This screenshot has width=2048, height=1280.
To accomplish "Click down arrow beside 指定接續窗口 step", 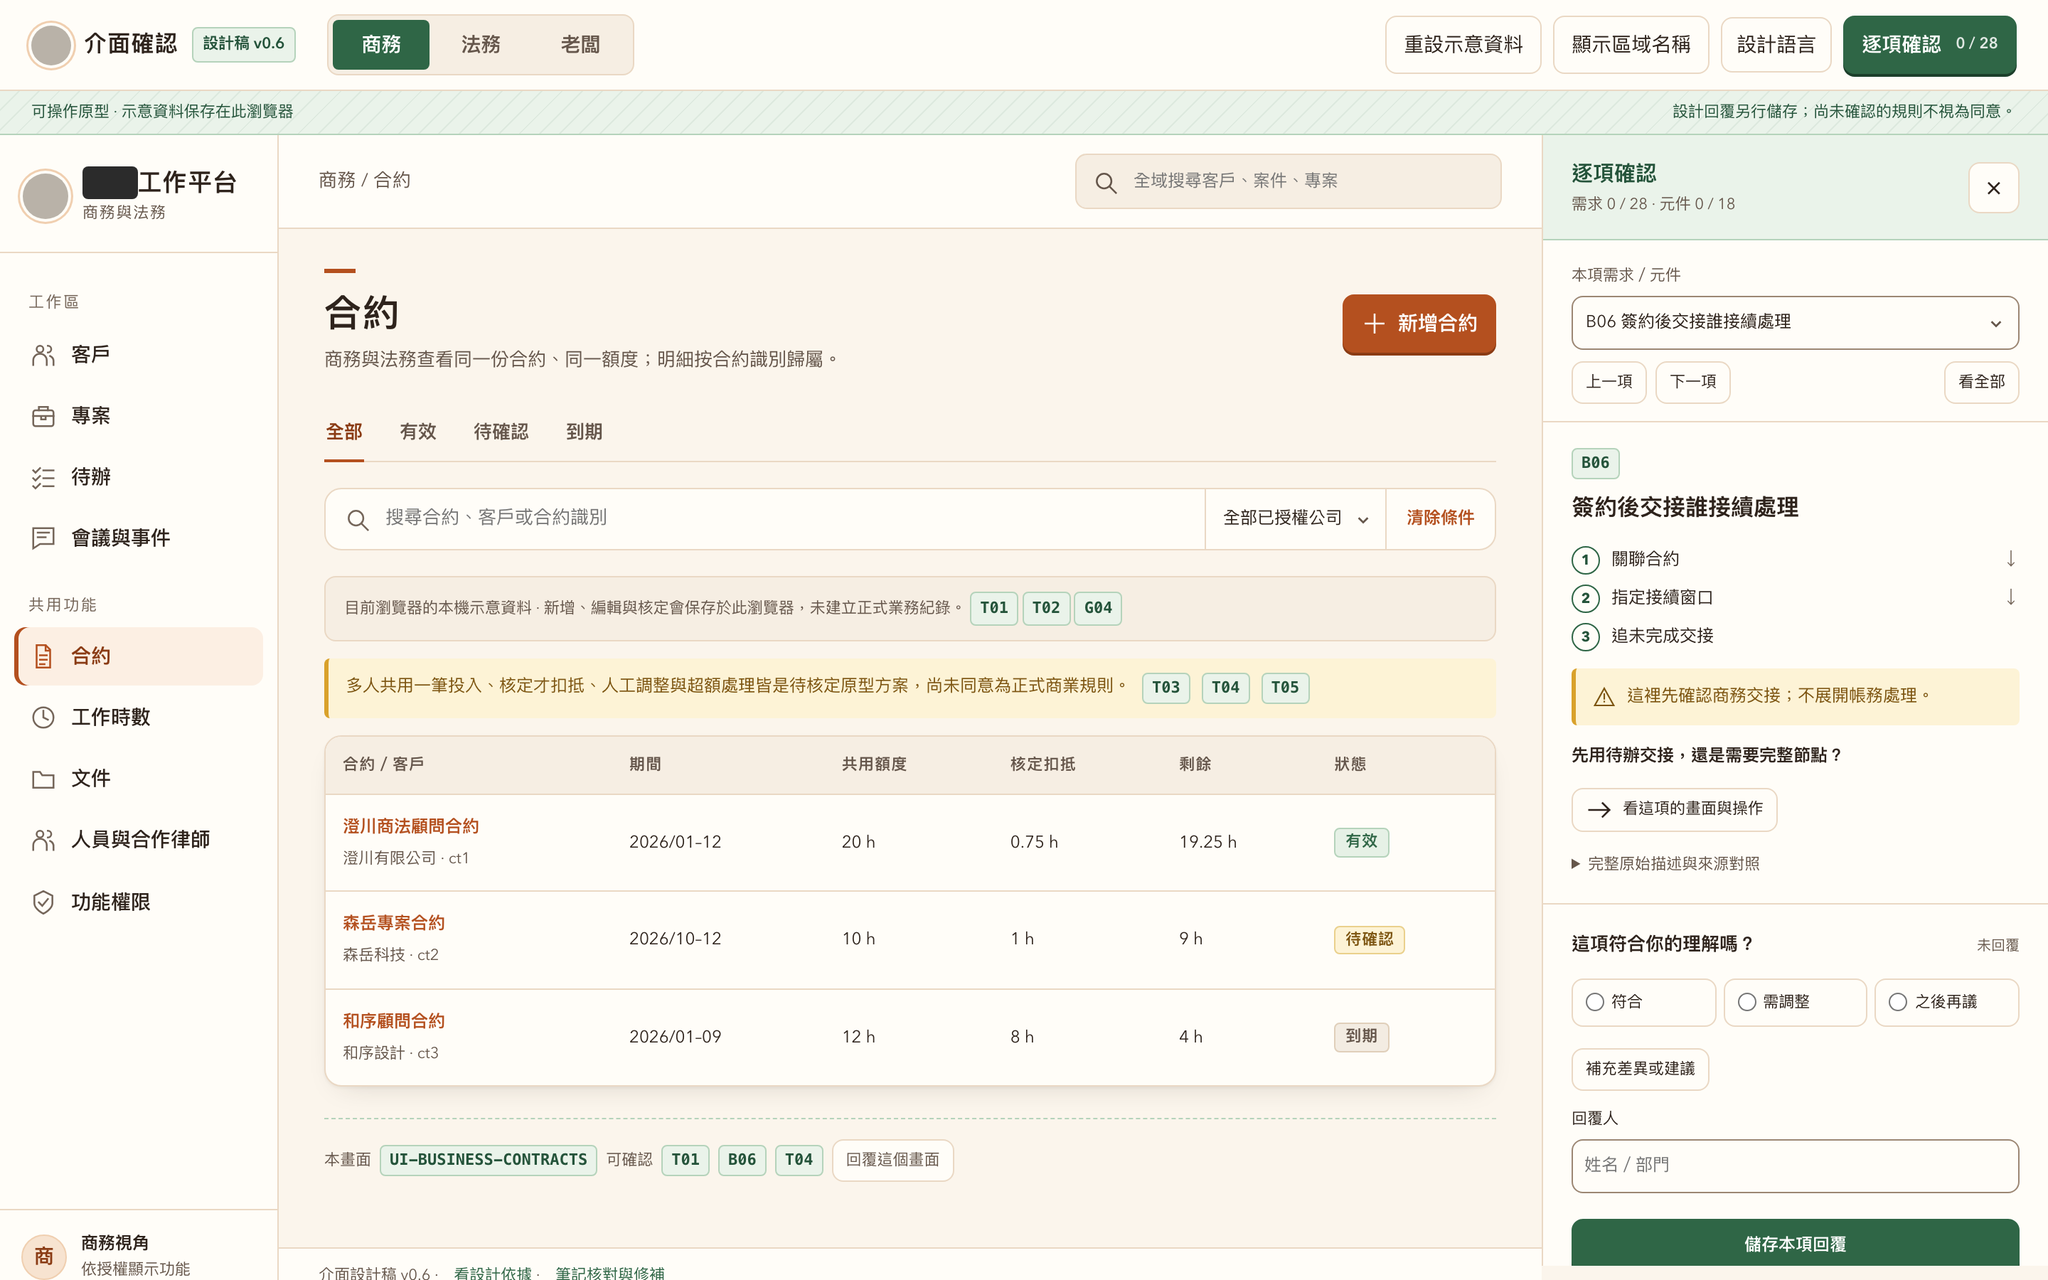I will tap(2010, 597).
